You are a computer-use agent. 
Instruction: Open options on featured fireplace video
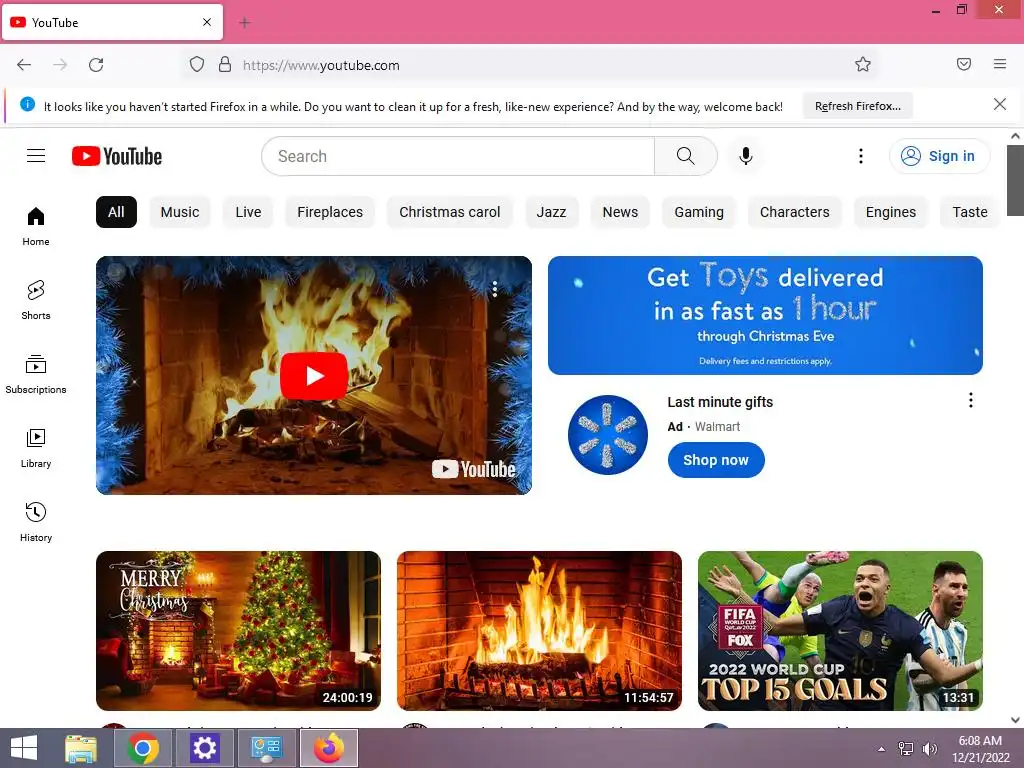(x=495, y=289)
